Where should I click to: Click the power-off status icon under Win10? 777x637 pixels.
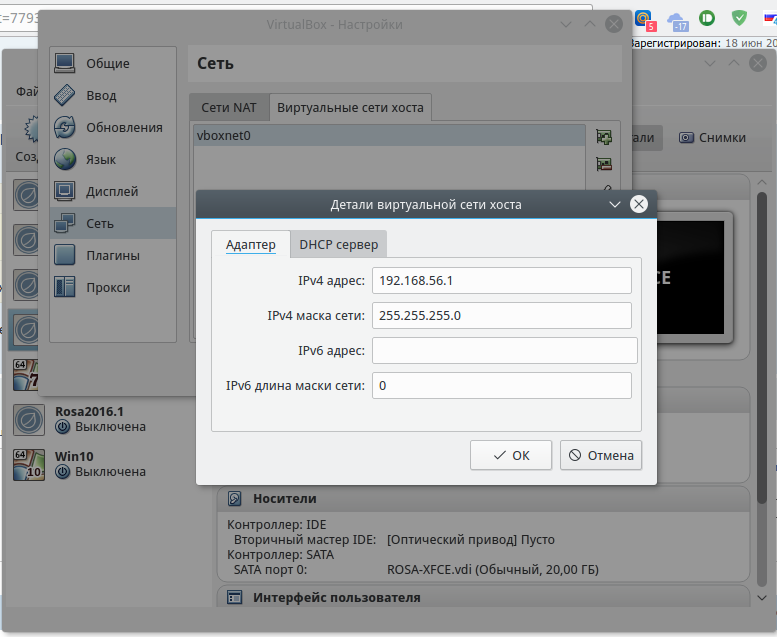pos(62,472)
